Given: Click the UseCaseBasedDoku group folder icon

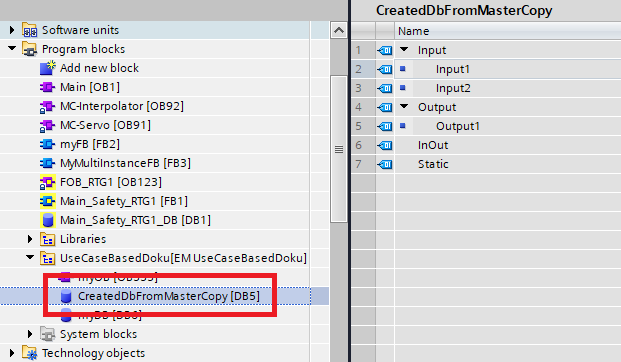Looking at the screenshot, I should point(48,258).
